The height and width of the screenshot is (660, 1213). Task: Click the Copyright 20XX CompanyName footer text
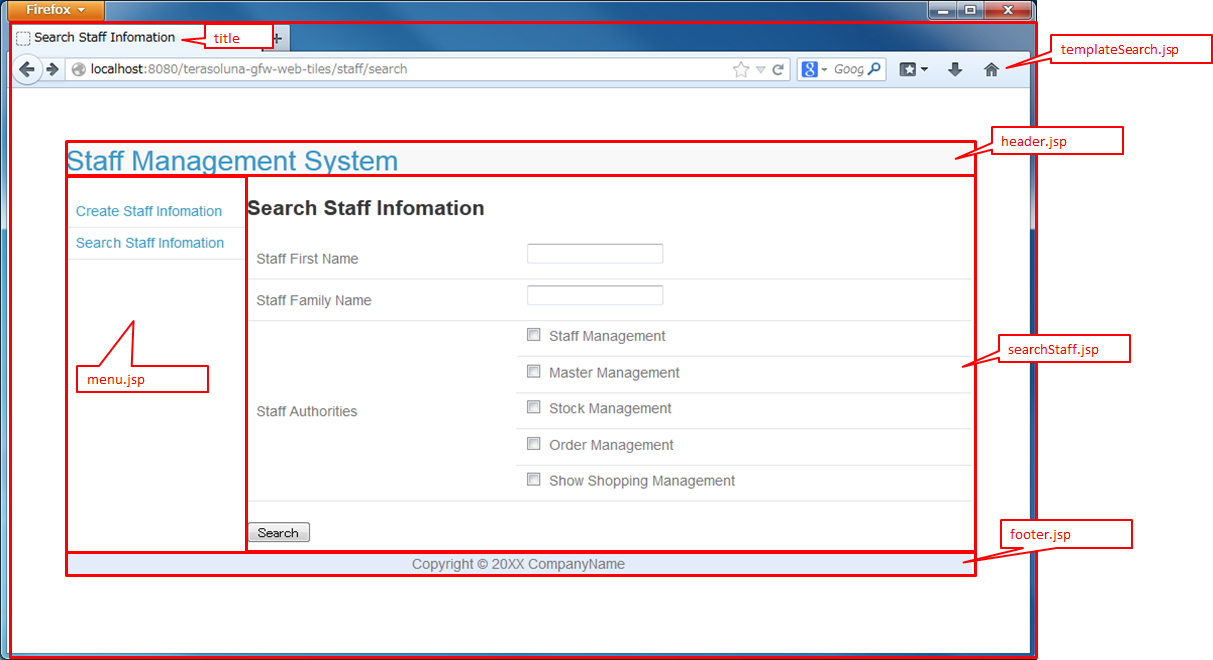pyautogui.click(x=518, y=564)
